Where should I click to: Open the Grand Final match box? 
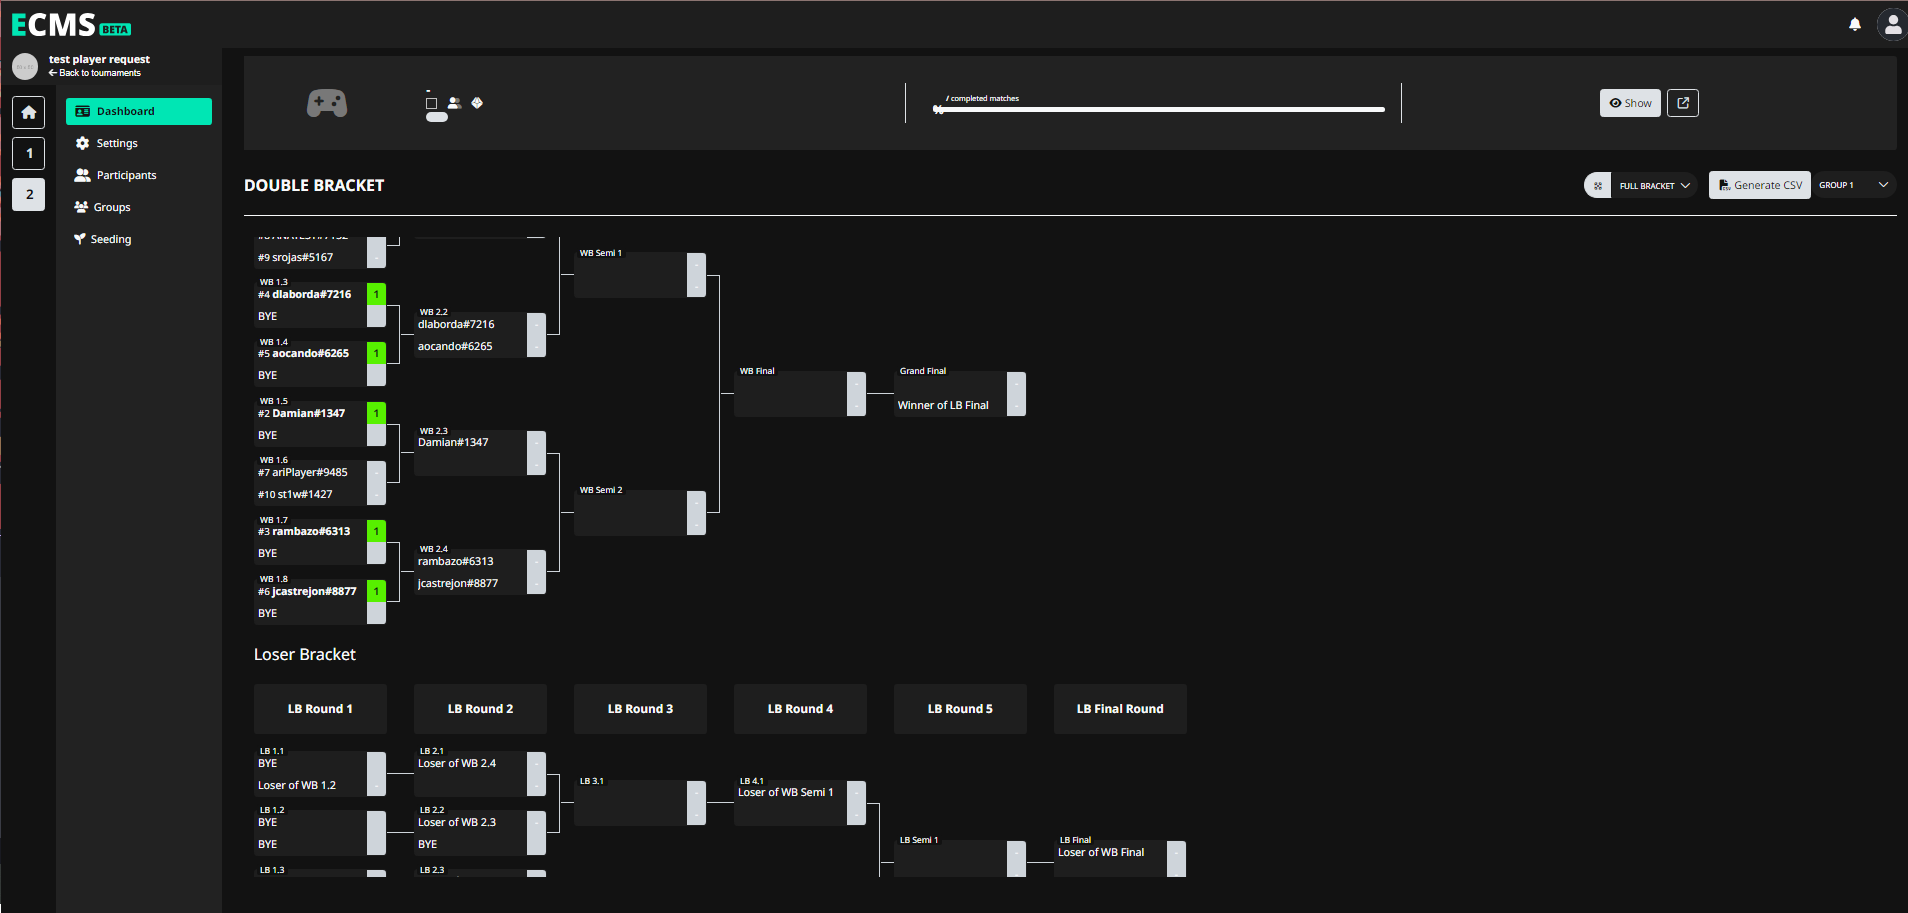pos(960,394)
